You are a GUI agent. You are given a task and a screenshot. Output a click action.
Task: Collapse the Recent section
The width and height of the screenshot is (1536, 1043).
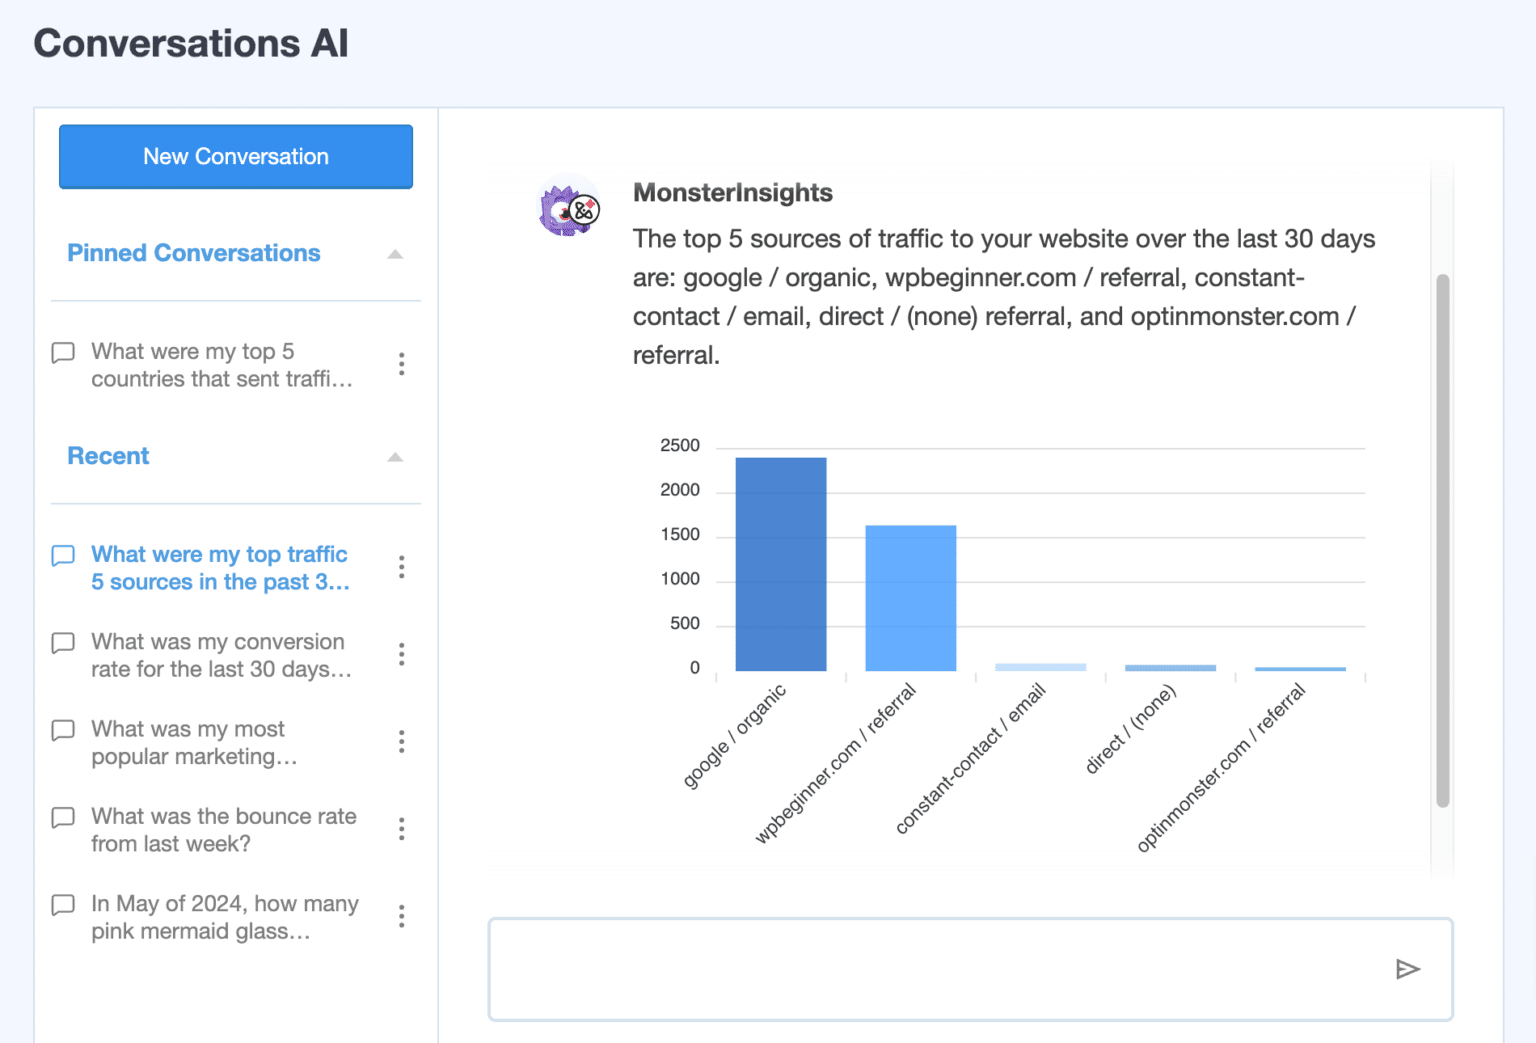click(x=395, y=457)
